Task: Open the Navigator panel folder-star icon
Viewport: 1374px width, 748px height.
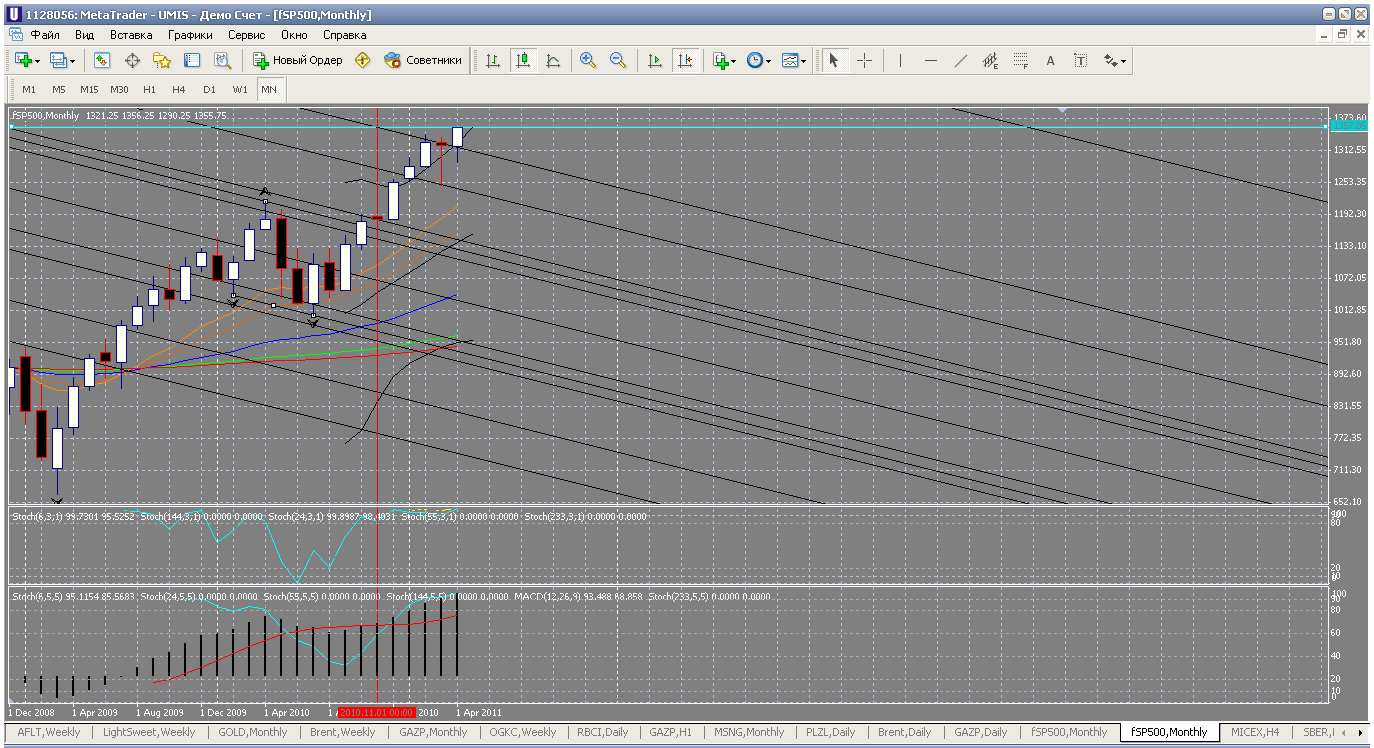Action: pyautogui.click(x=162, y=61)
